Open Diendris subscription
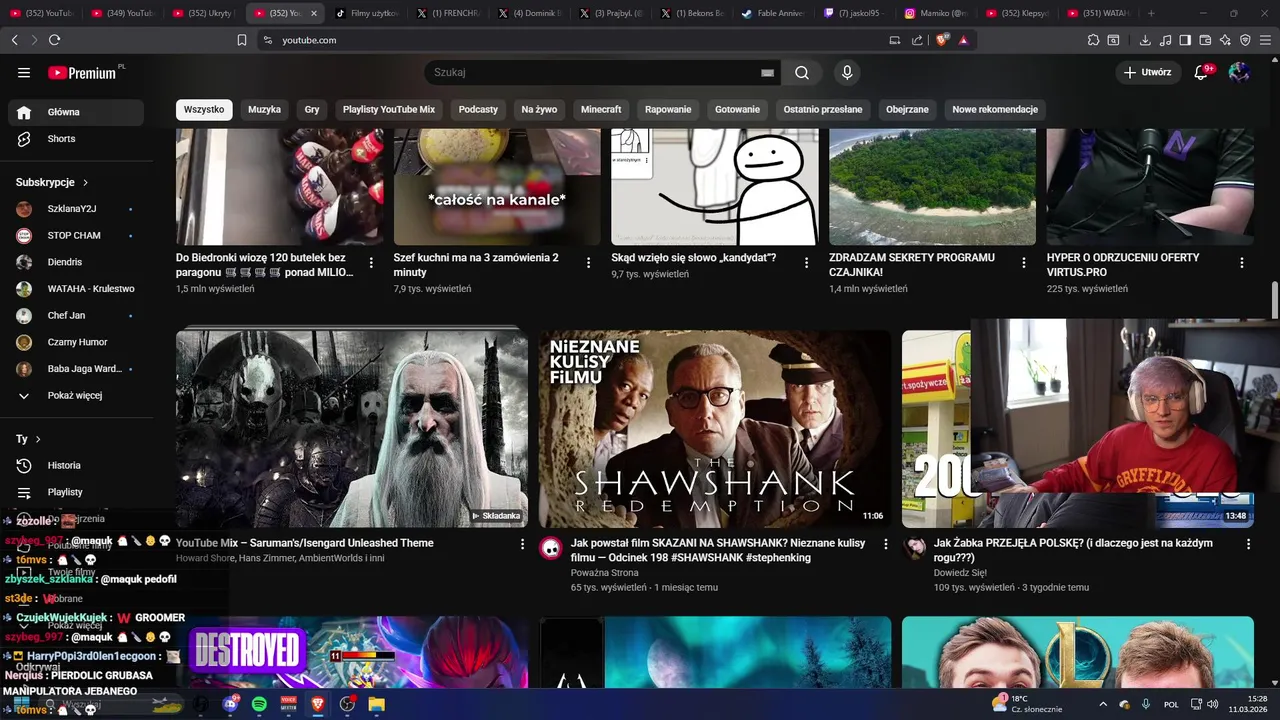The height and width of the screenshot is (720, 1280). [x=75, y=262]
